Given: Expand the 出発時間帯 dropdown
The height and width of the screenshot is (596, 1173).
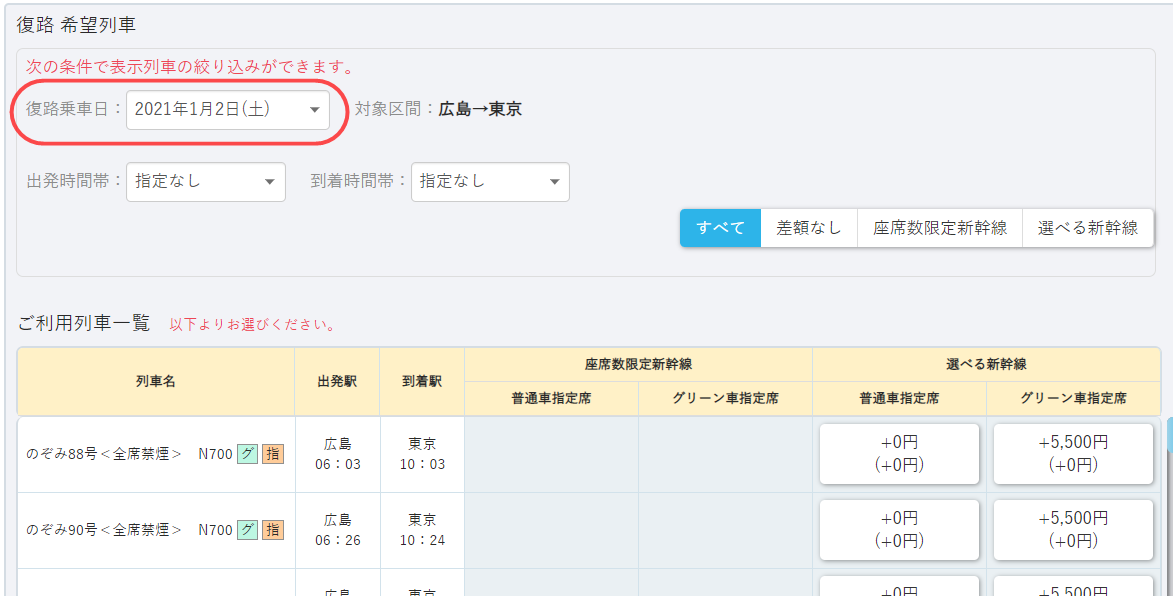Looking at the screenshot, I should point(206,182).
